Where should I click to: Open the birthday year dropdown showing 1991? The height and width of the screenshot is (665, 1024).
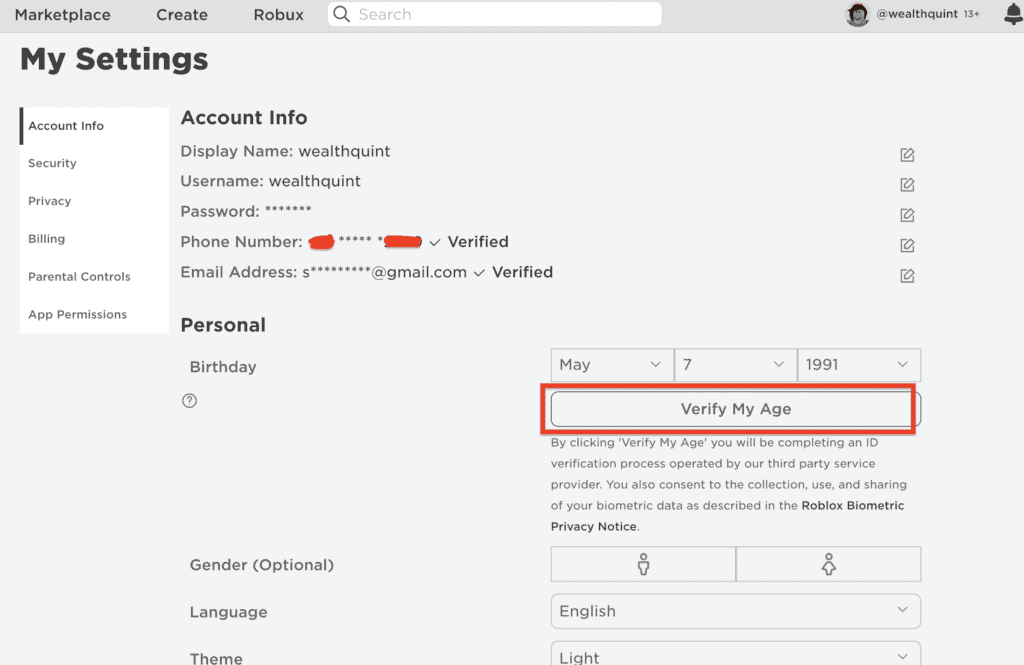[859, 365]
